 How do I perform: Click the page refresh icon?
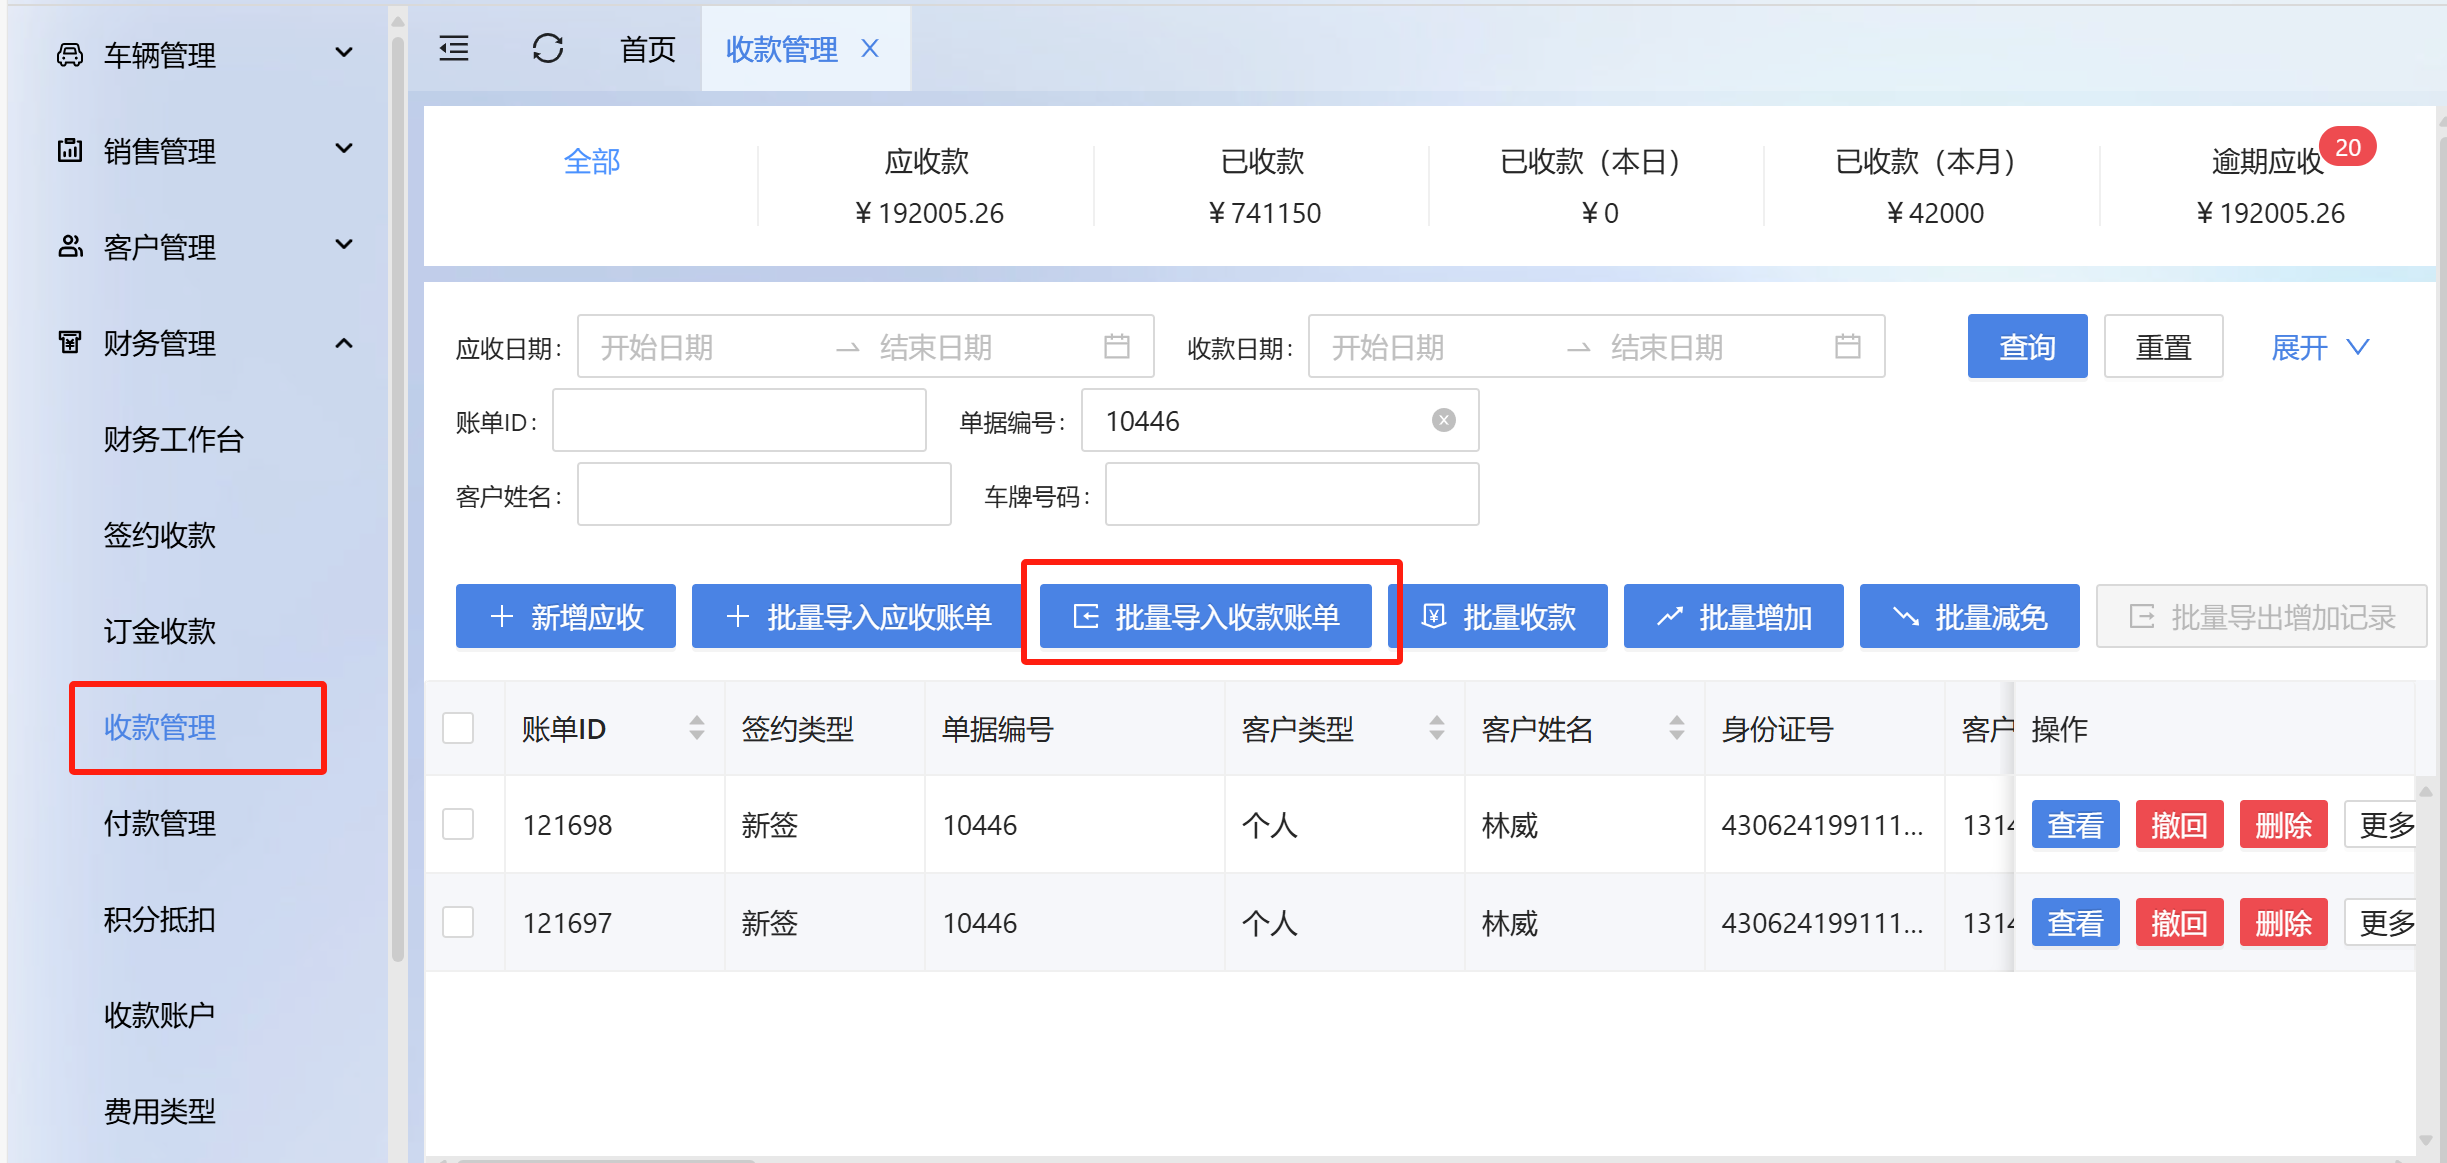548,49
